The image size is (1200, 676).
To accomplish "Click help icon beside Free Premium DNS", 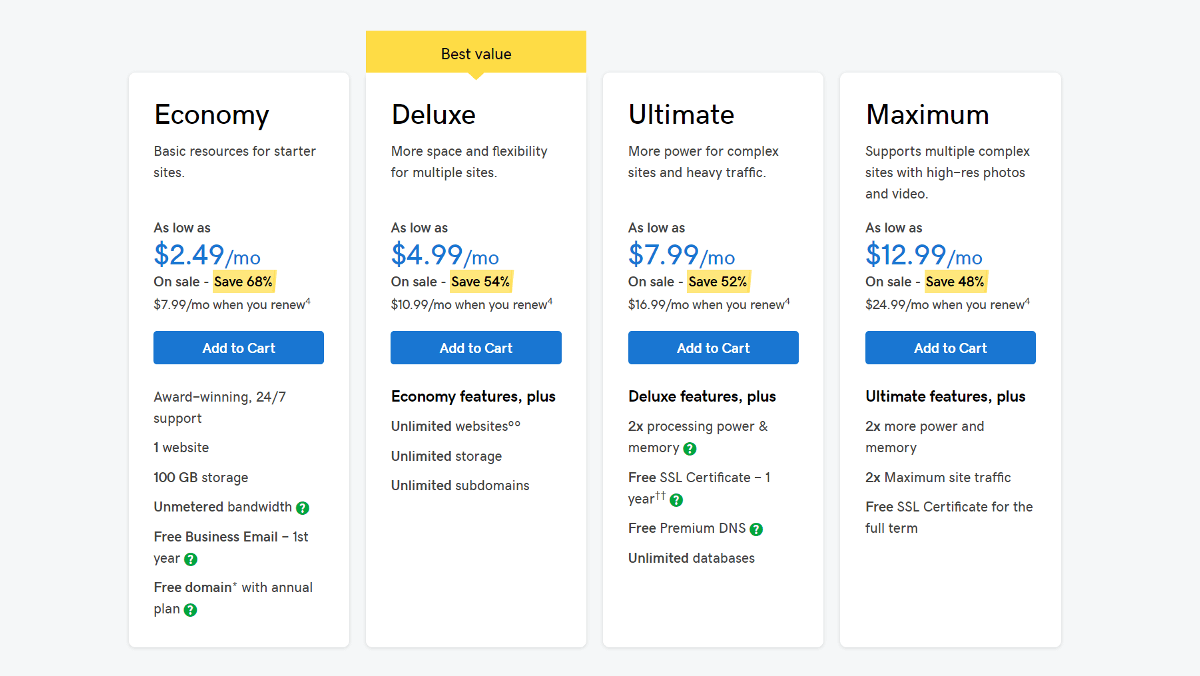I will (x=757, y=529).
